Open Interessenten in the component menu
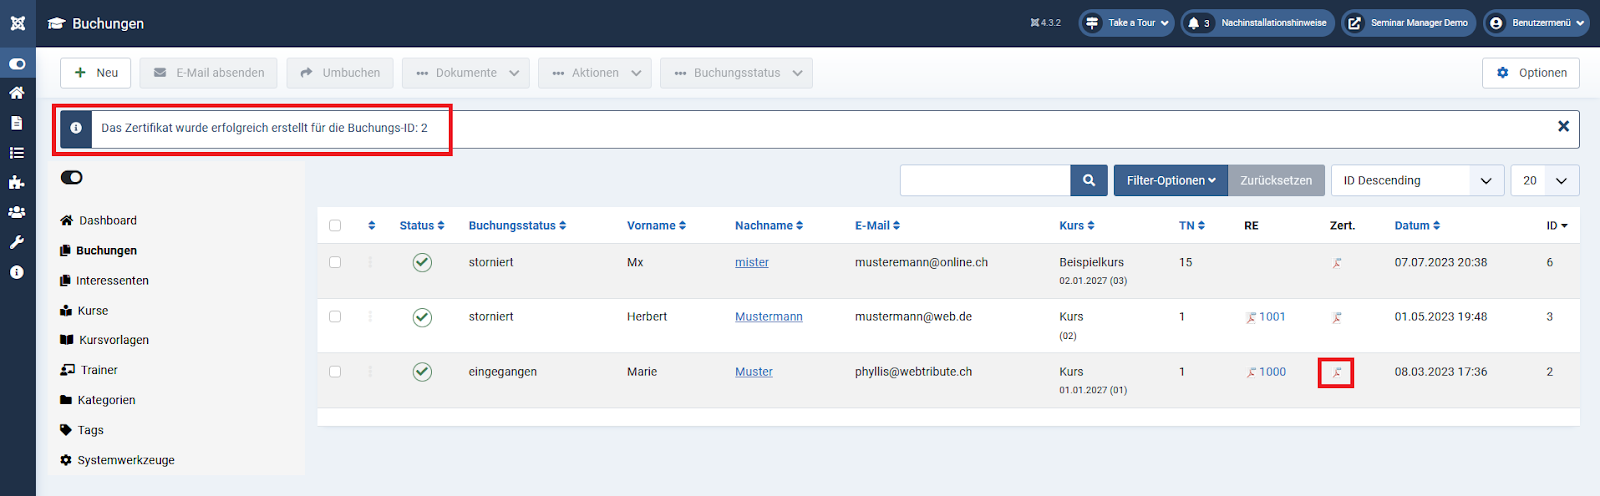Screen dimensions: 1600x496 pyautogui.click(x=104, y=280)
